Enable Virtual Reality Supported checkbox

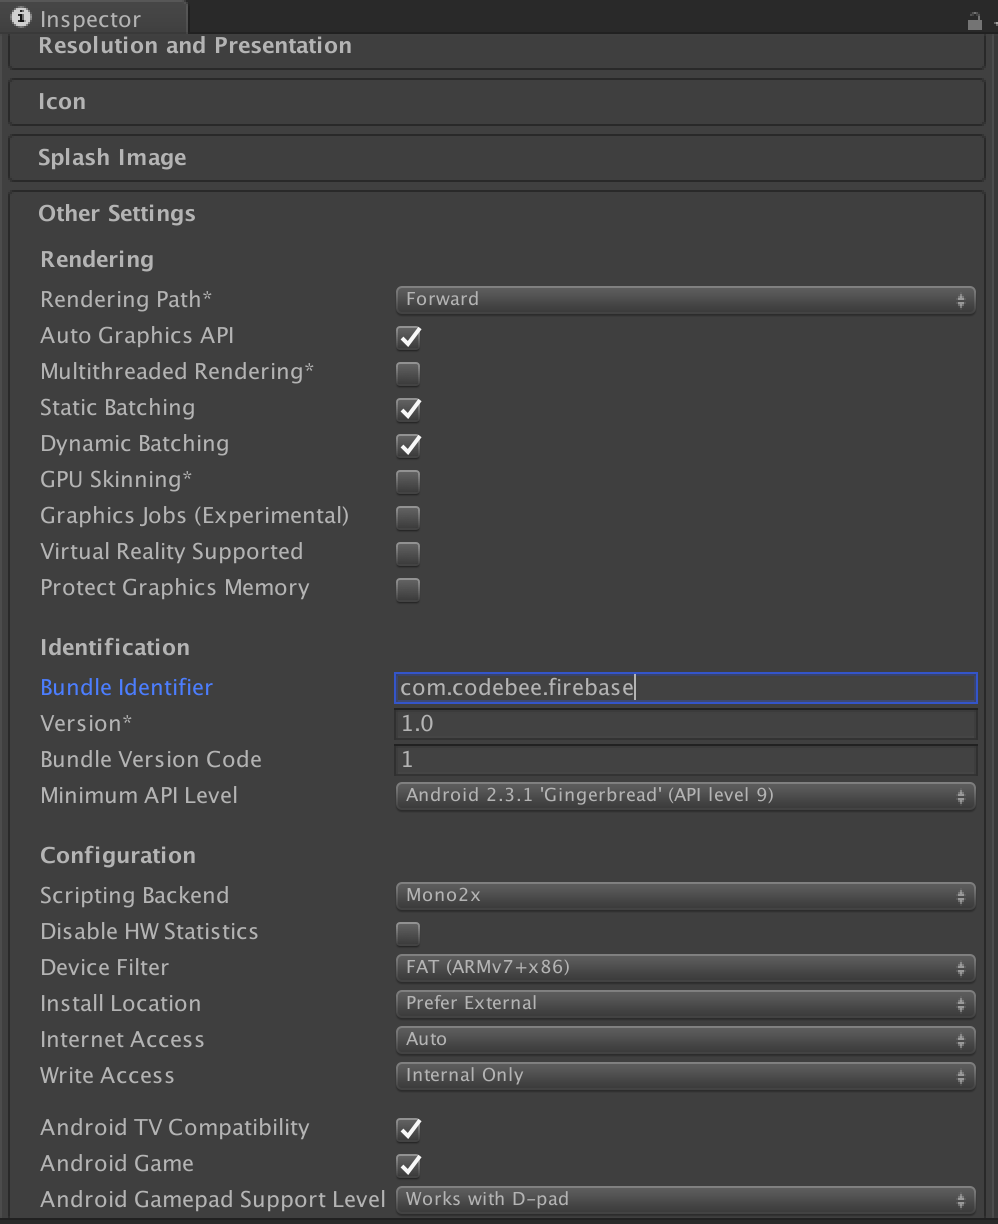click(408, 553)
